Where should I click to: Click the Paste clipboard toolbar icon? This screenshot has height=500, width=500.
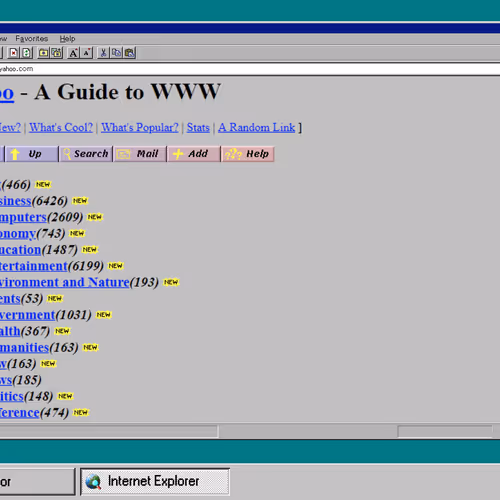[130, 53]
